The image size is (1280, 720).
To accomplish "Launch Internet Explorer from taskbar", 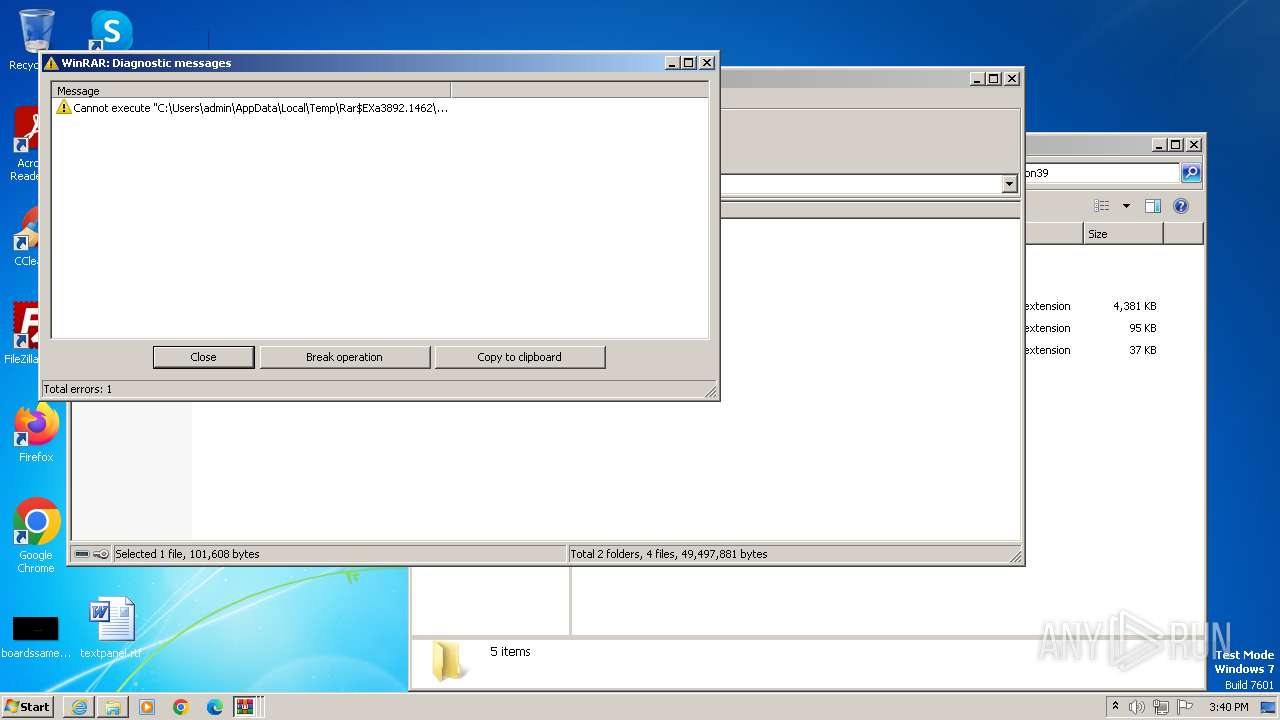I will 79,707.
